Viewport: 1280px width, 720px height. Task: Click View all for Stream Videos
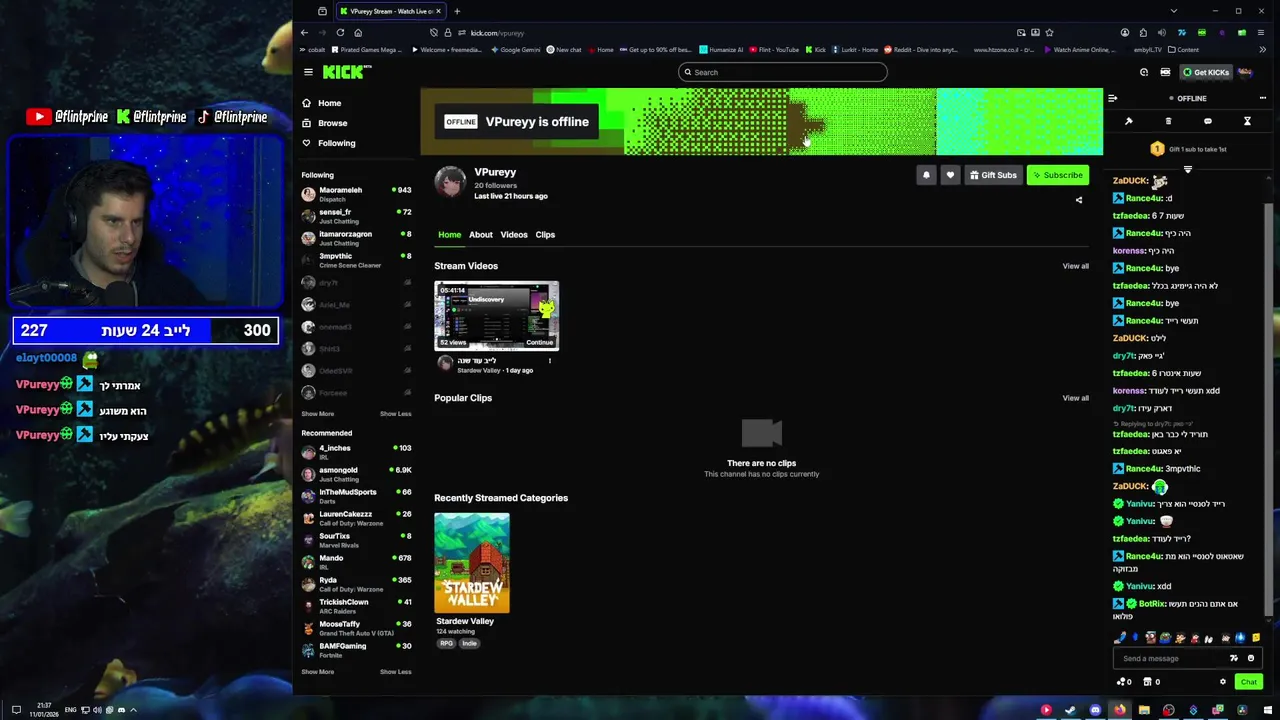click(1075, 266)
